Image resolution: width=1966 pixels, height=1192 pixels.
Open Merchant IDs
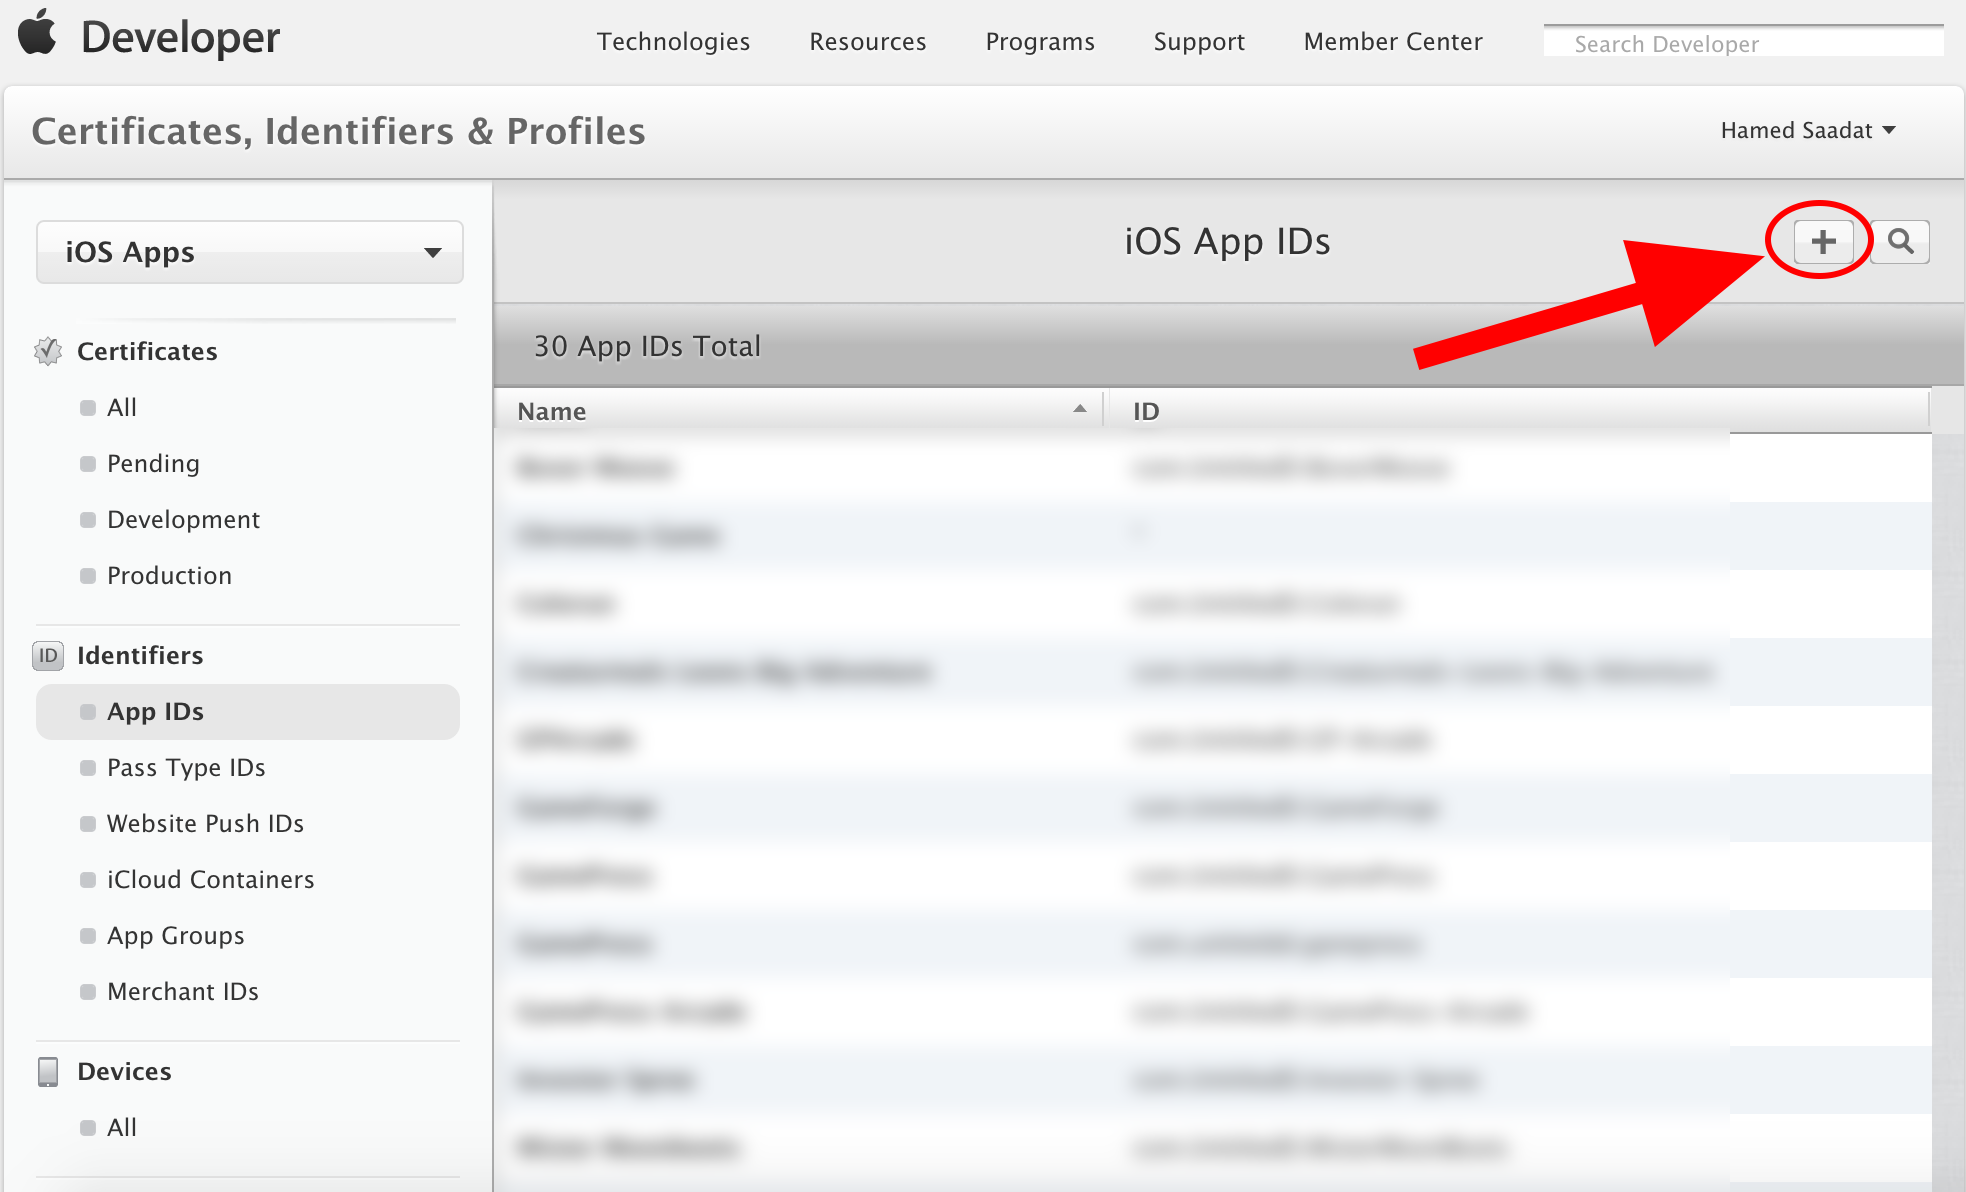tap(183, 992)
